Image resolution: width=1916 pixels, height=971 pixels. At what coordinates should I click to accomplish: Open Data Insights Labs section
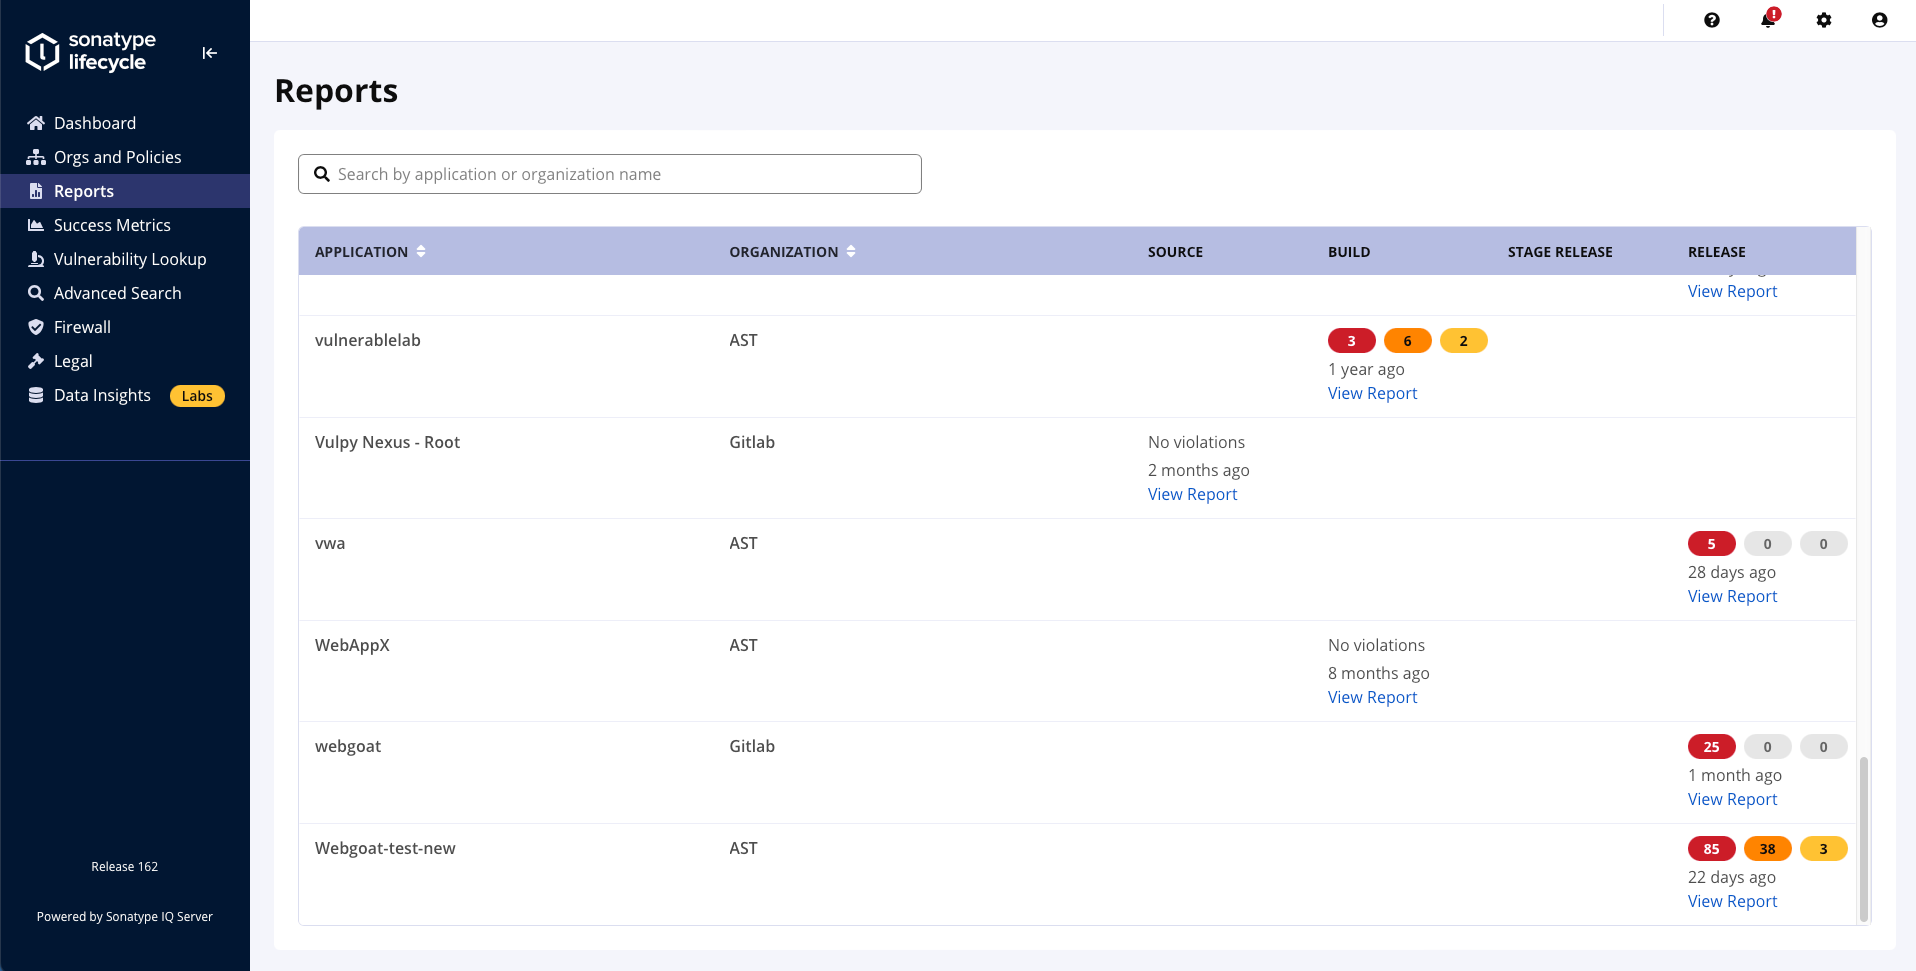pos(102,395)
